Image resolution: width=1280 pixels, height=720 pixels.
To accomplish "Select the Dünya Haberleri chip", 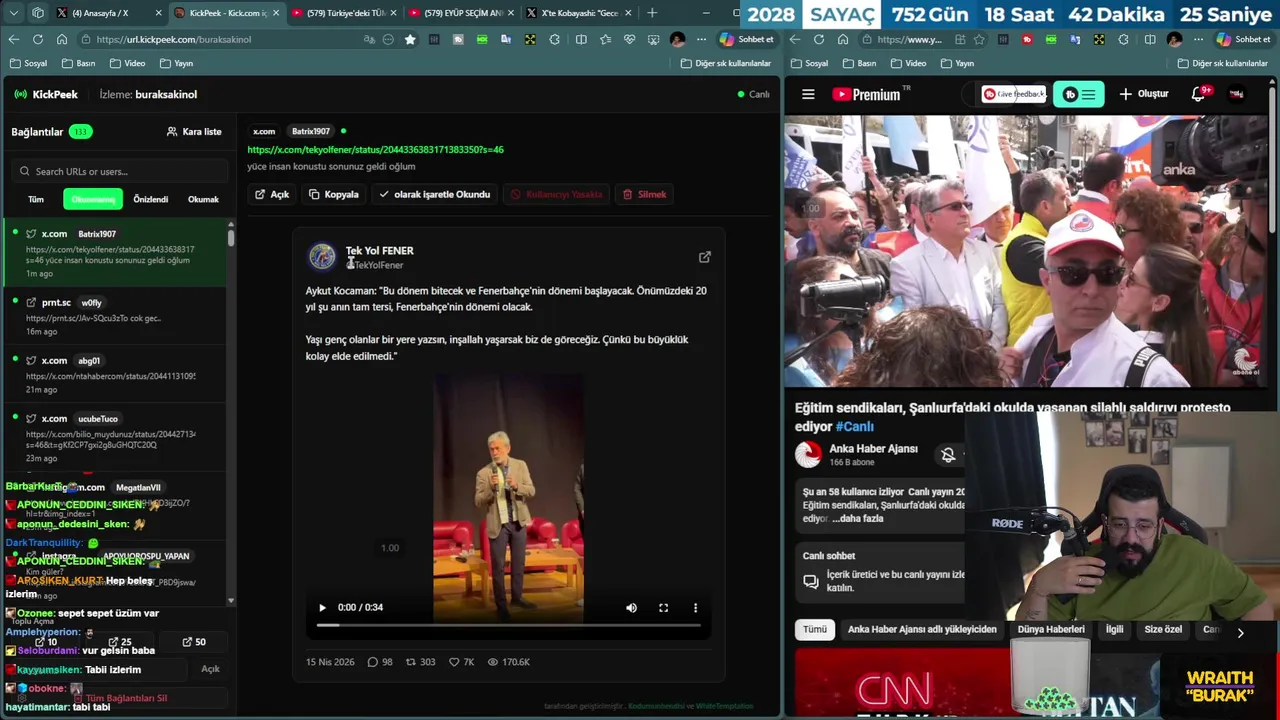I will coord(1051,629).
